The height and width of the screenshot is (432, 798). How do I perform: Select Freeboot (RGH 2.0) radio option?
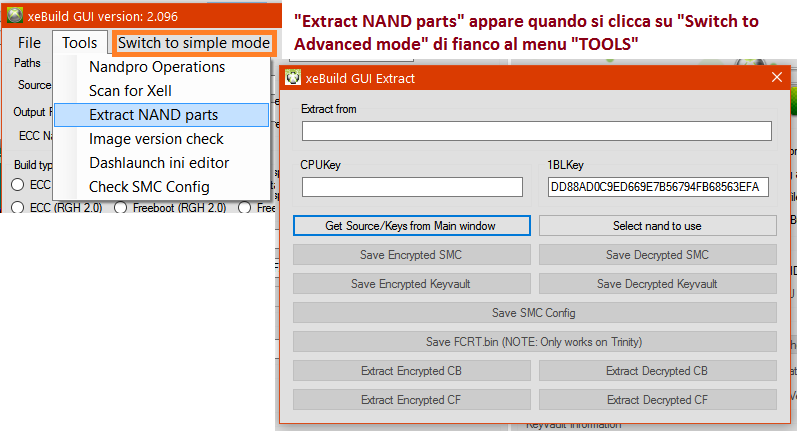coord(120,208)
